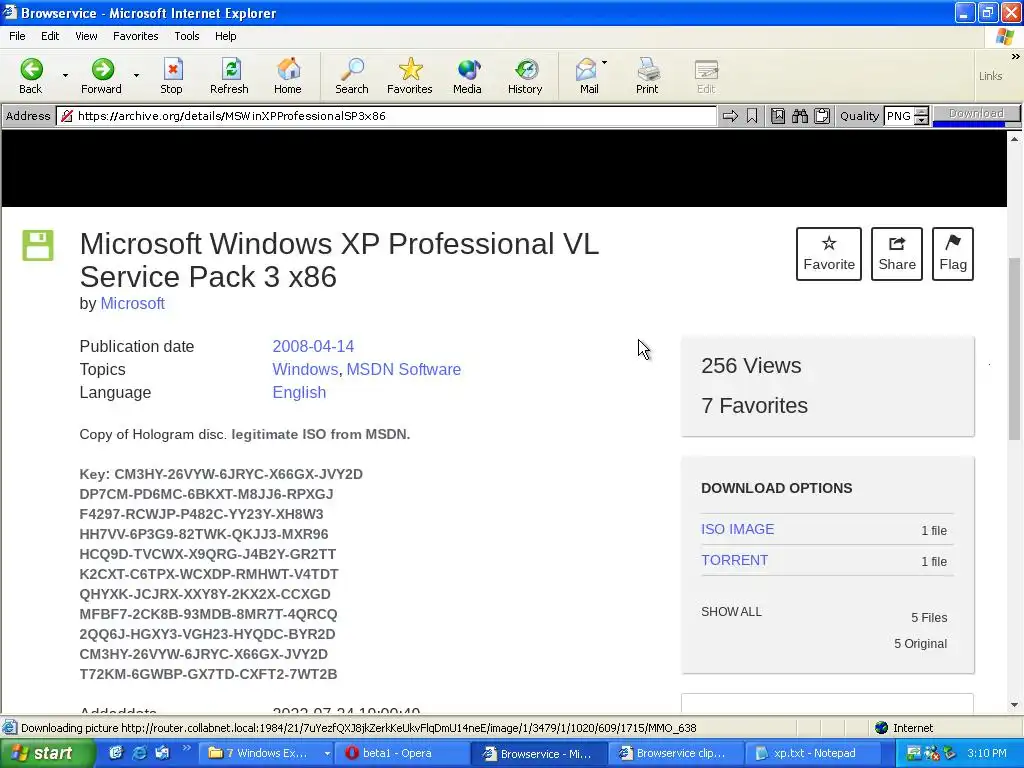Image resolution: width=1024 pixels, height=768 pixels.
Task: Open the Back button history dropdown
Action: click(65, 76)
